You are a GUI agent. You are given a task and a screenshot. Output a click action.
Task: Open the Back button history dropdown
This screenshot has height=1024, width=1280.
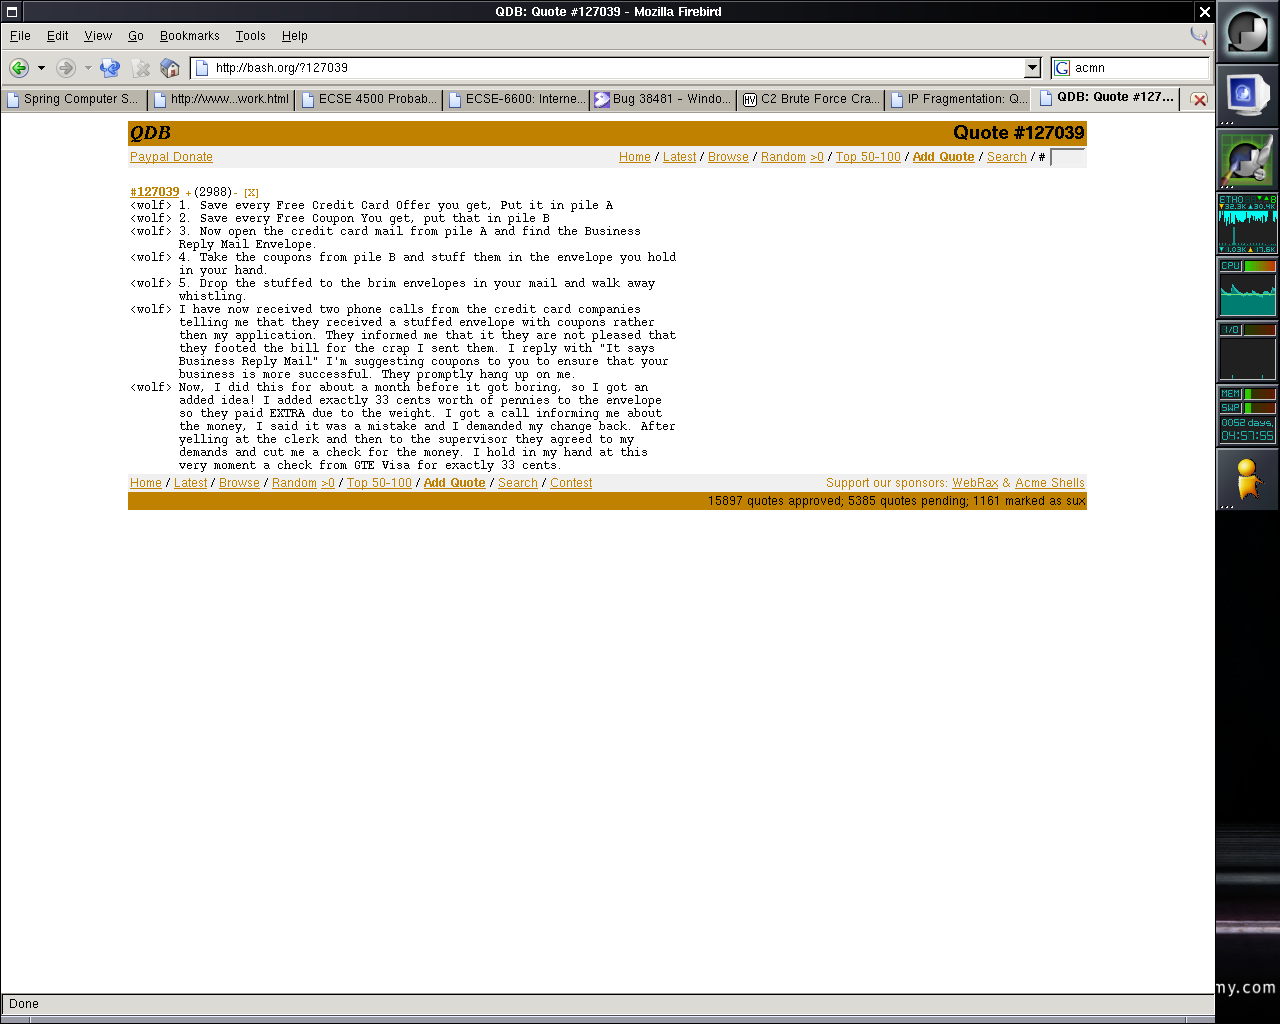click(x=41, y=68)
